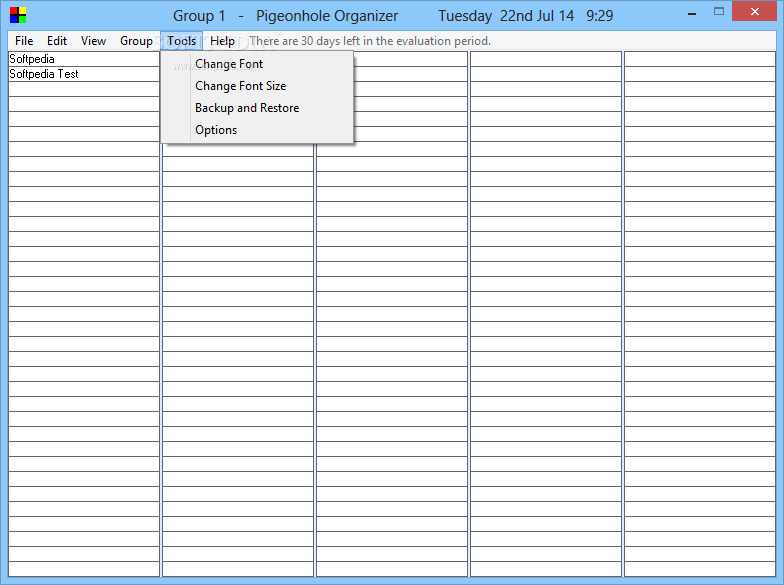
Task: Close the Pigeonhole Organizer window
Action: [x=754, y=12]
